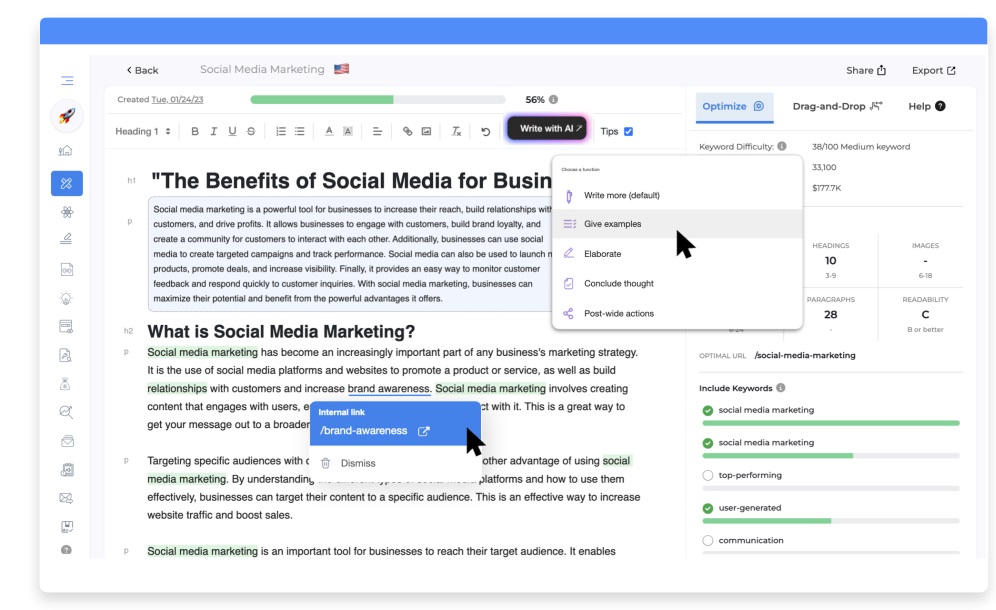Toggle the communication keyword circle
This screenshot has width=996, height=610.
coord(708,540)
